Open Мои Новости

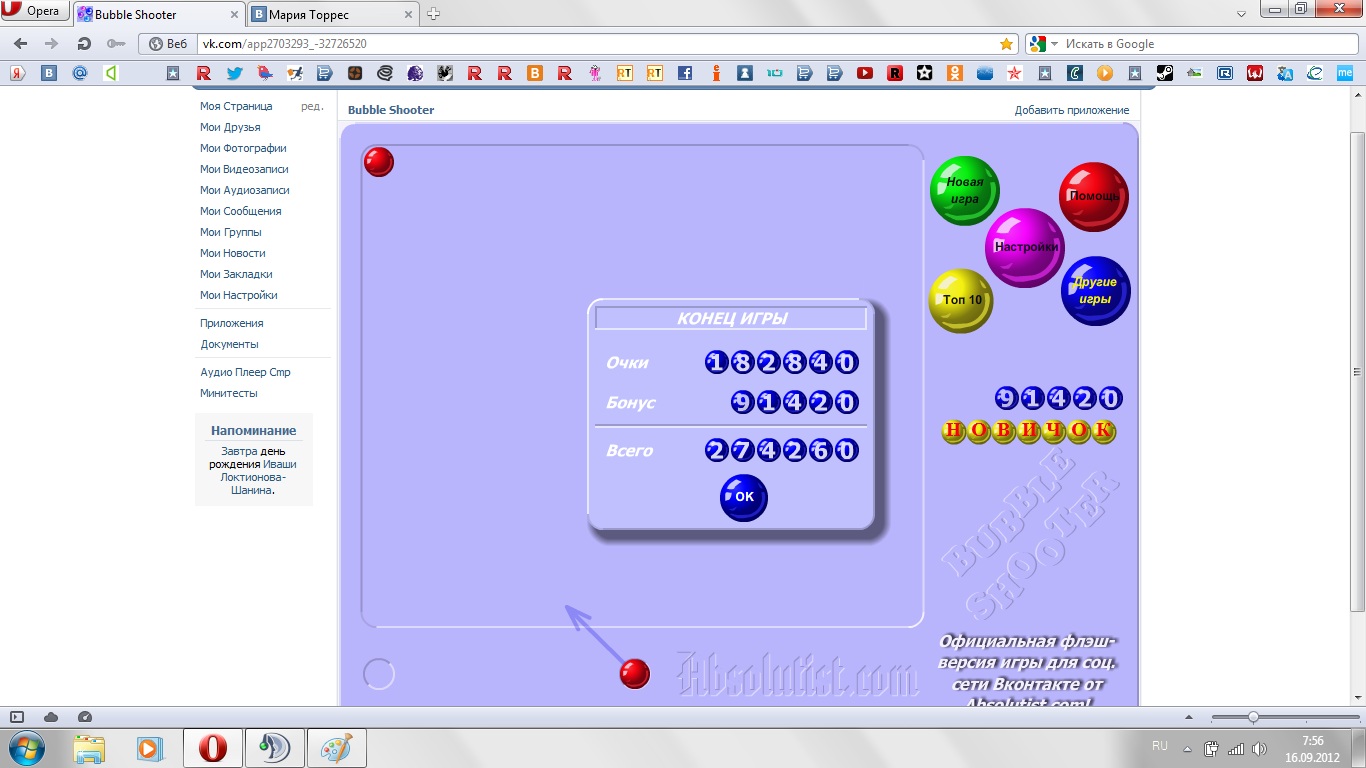pos(233,253)
